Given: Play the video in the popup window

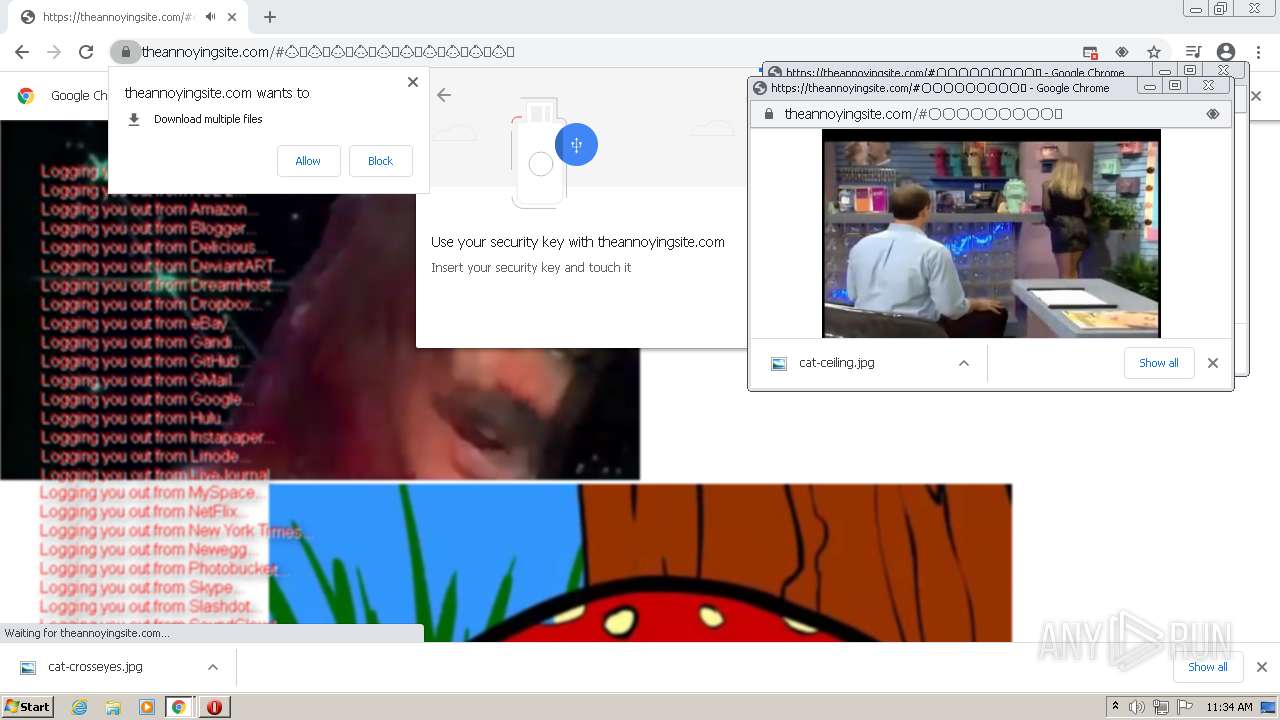Looking at the screenshot, I should click(x=991, y=234).
